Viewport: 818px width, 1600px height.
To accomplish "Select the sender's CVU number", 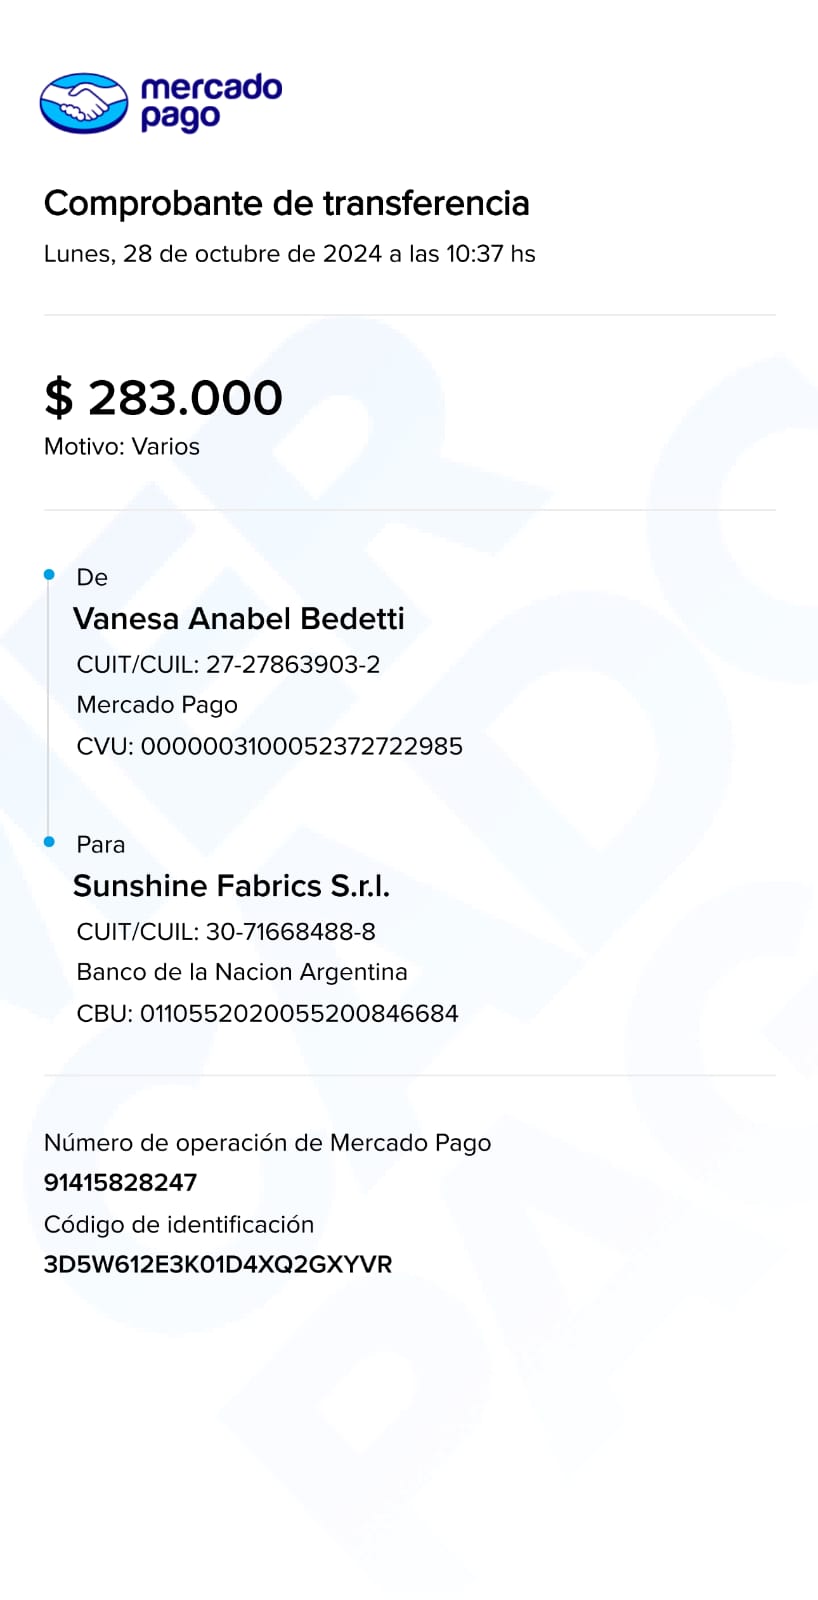I will click(x=301, y=747).
